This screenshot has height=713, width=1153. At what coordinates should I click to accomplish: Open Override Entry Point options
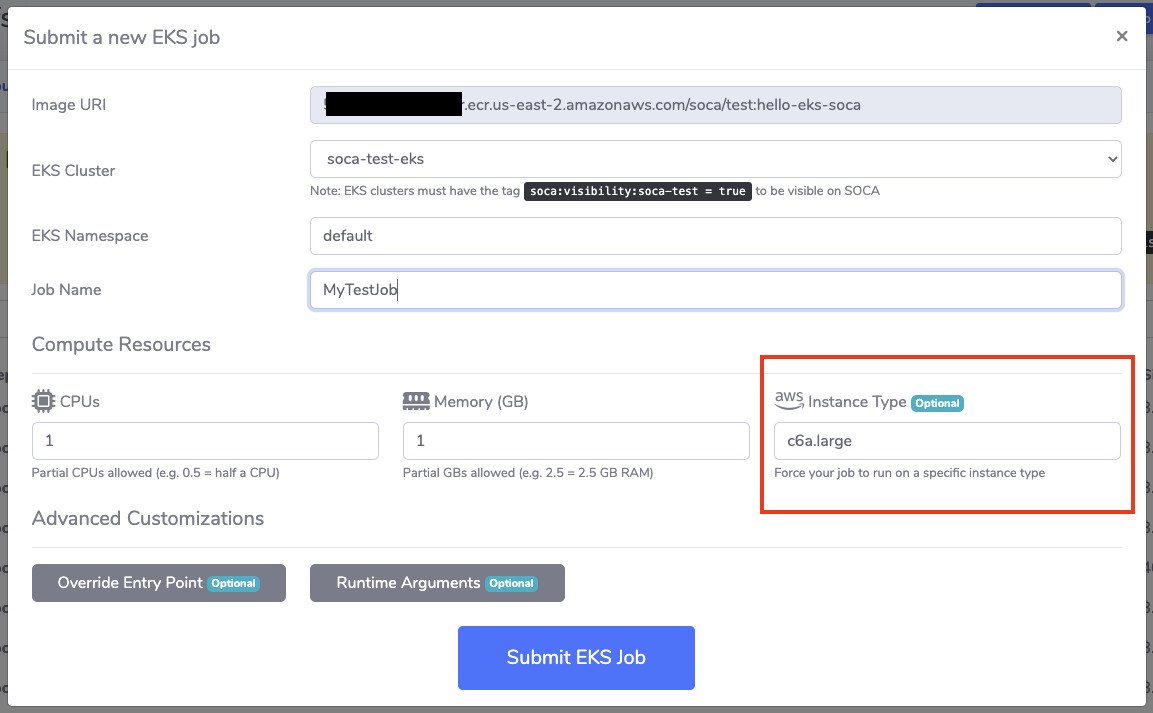coord(158,583)
